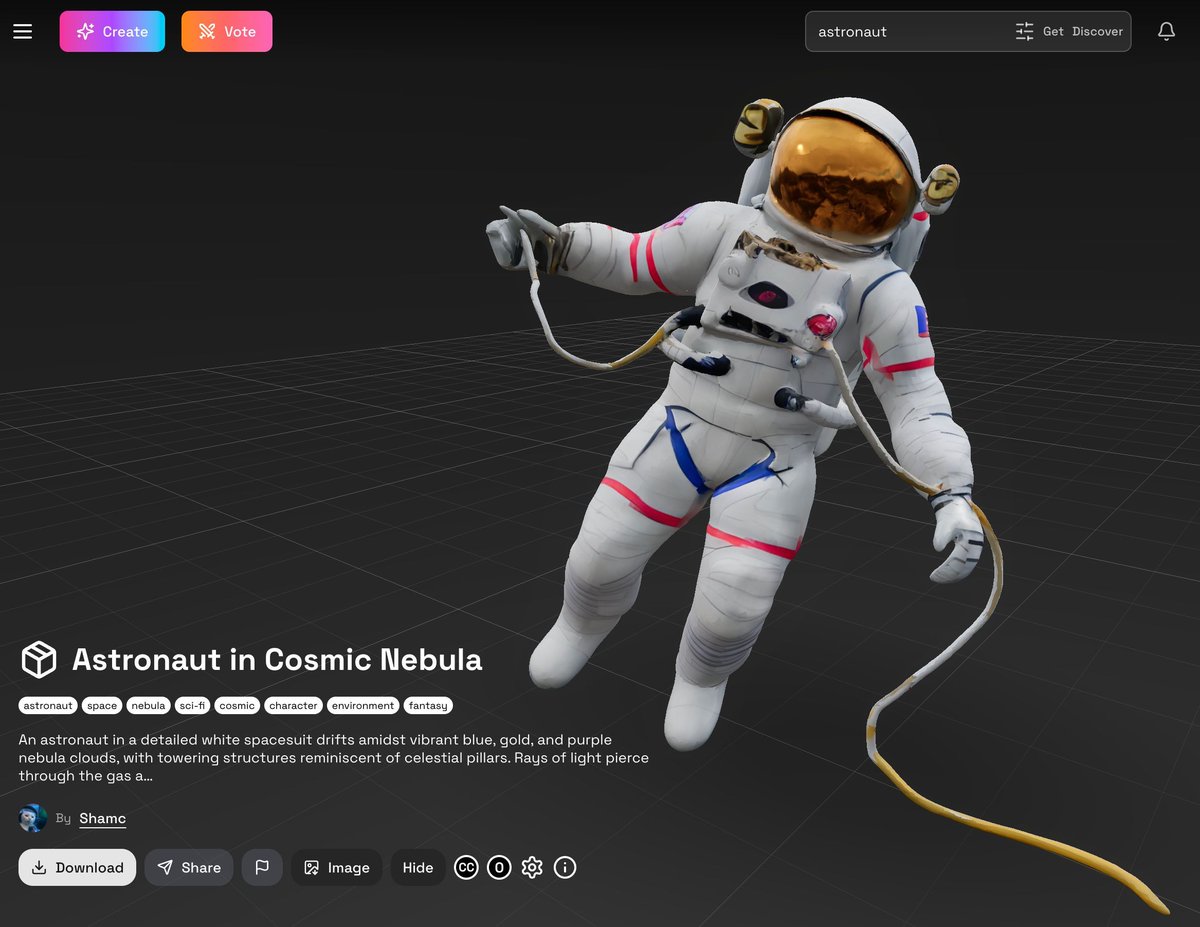The image size is (1200, 927).
Task: Open the Creative Commons CC license icon
Action: (x=466, y=867)
